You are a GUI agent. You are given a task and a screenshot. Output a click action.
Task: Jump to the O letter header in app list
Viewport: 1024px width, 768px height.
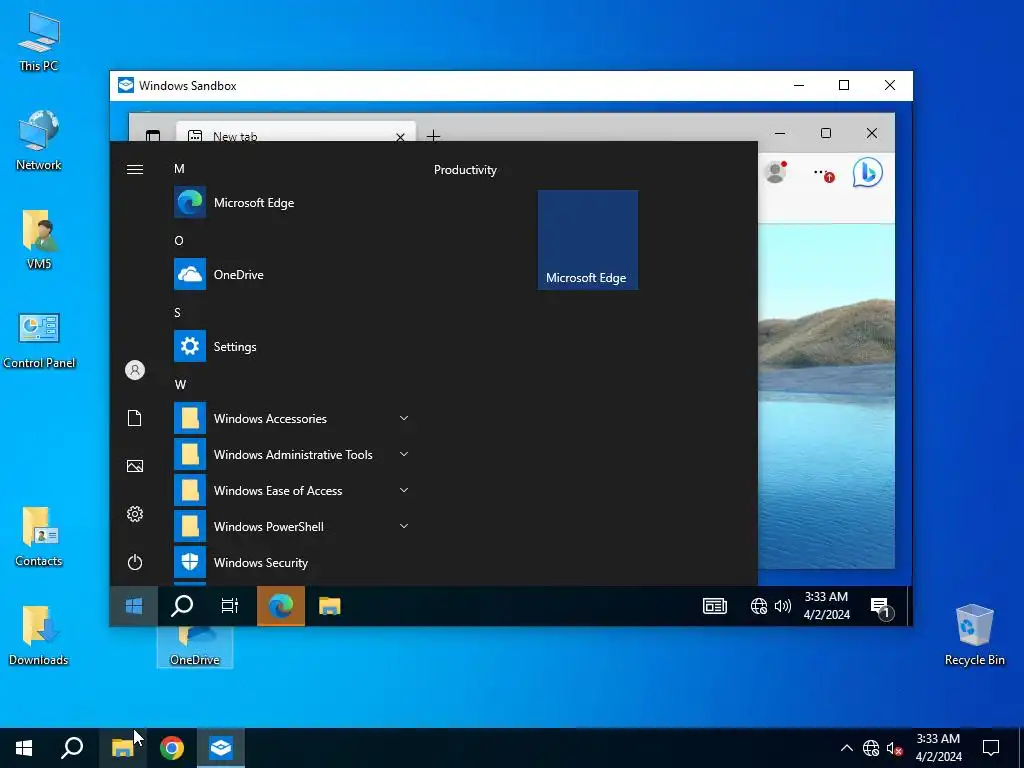[179, 241]
